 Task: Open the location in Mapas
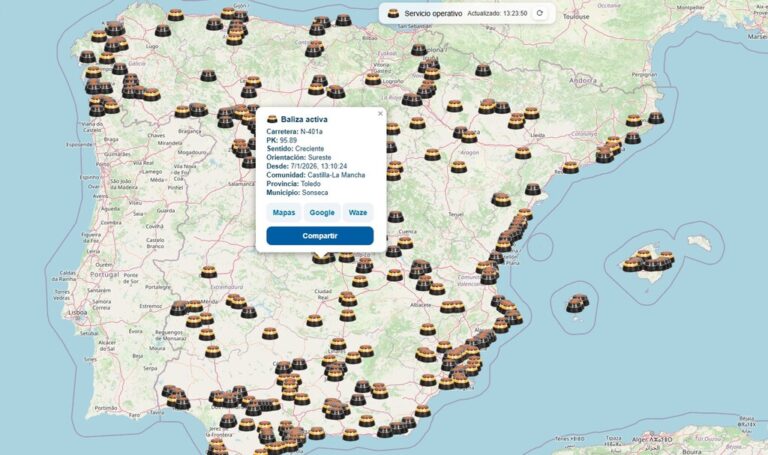point(284,212)
